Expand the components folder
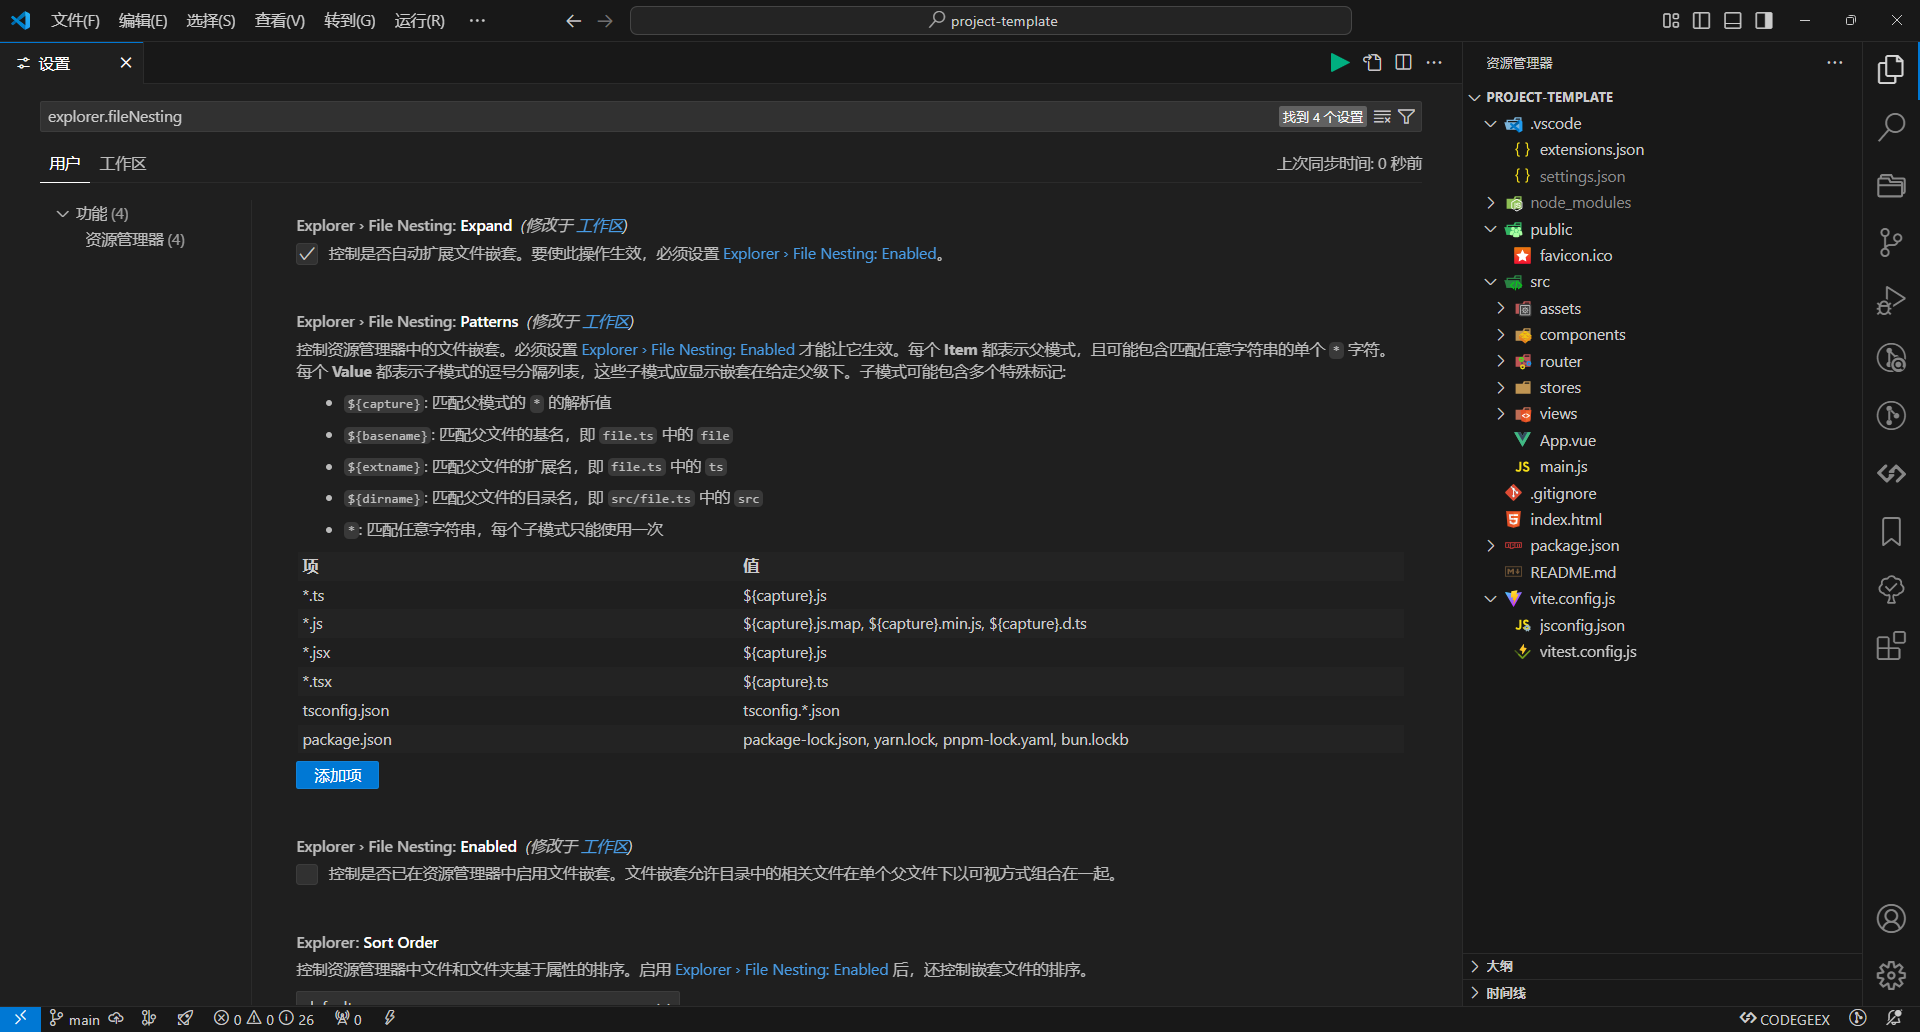 [1500, 335]
